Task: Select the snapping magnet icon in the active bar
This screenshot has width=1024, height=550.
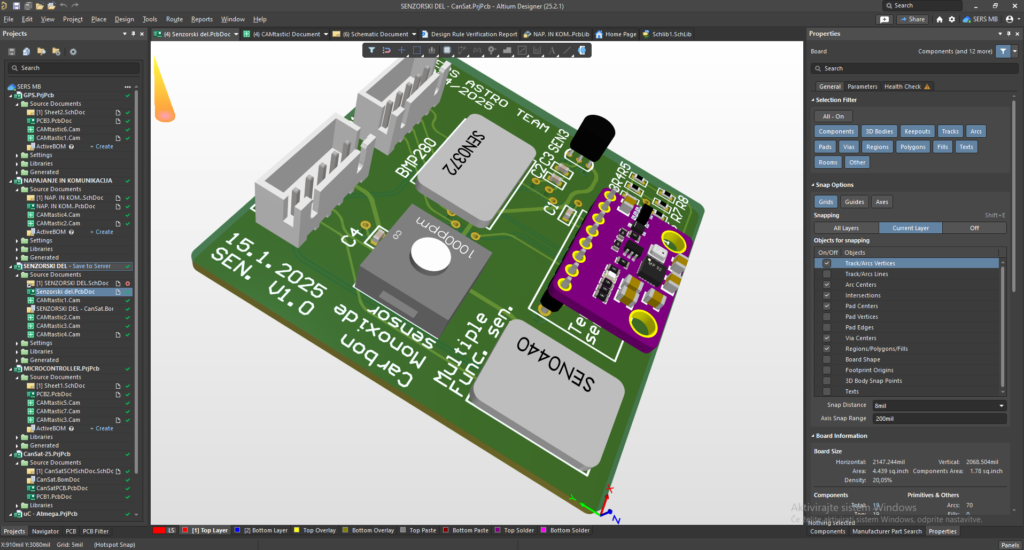Action: [x=387, y=49]
